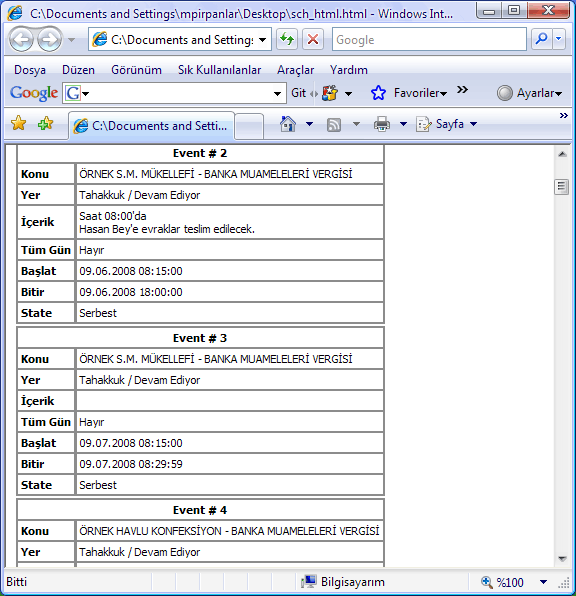The width and height of the screenshot is (576, 596).
Task: Click Event 3 end time 09.07.2008 08:29:59
Action: coord(131,464)
